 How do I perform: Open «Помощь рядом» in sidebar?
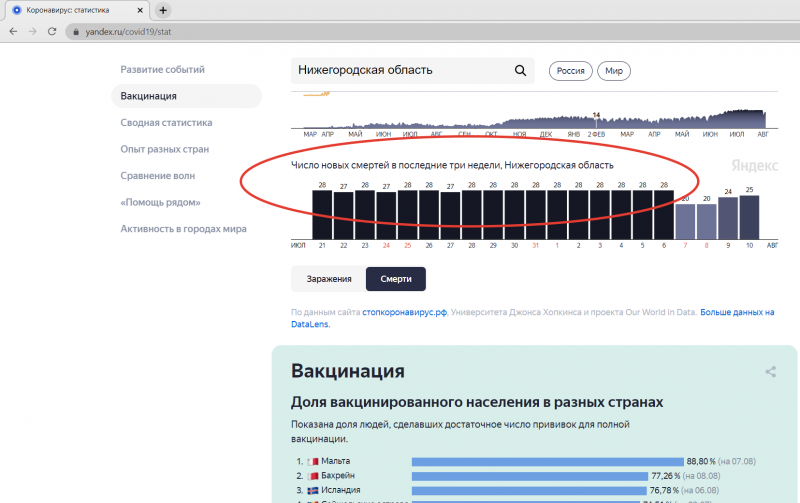(x=160, y=202)
